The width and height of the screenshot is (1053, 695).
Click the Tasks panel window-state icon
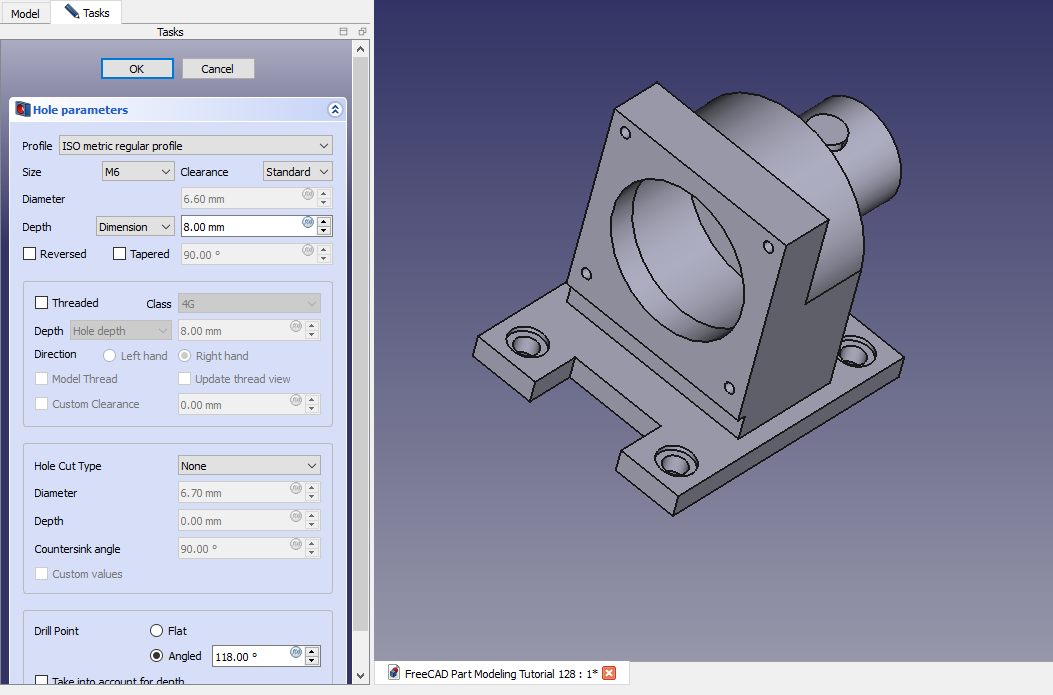pyautogui.click(x=343, y=32)
